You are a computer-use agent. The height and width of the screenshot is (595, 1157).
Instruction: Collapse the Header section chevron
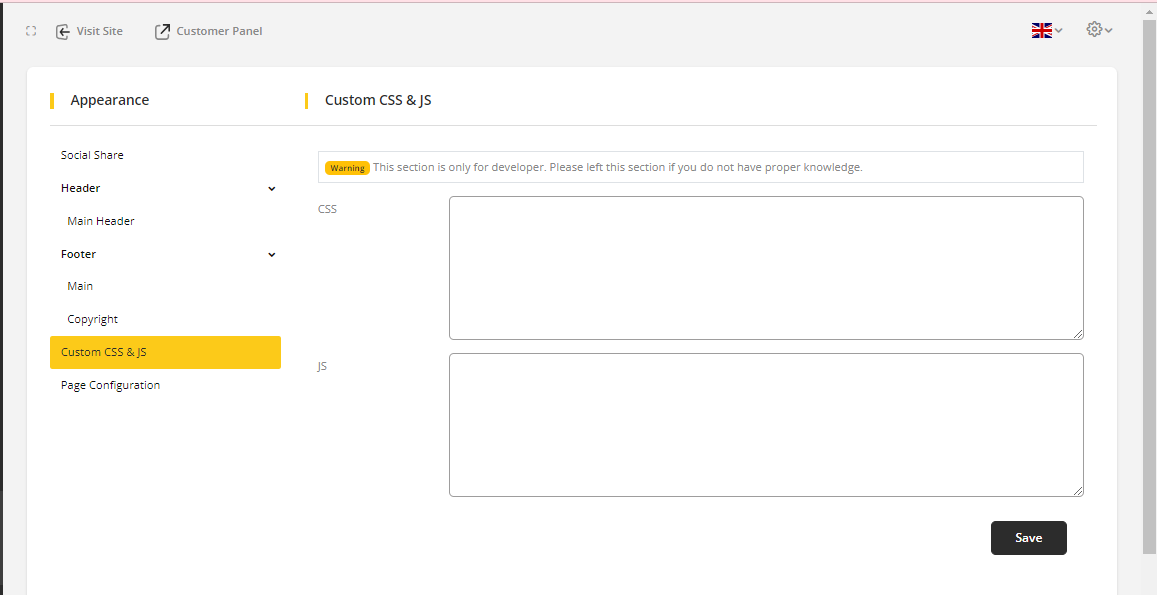pos(271,189)
